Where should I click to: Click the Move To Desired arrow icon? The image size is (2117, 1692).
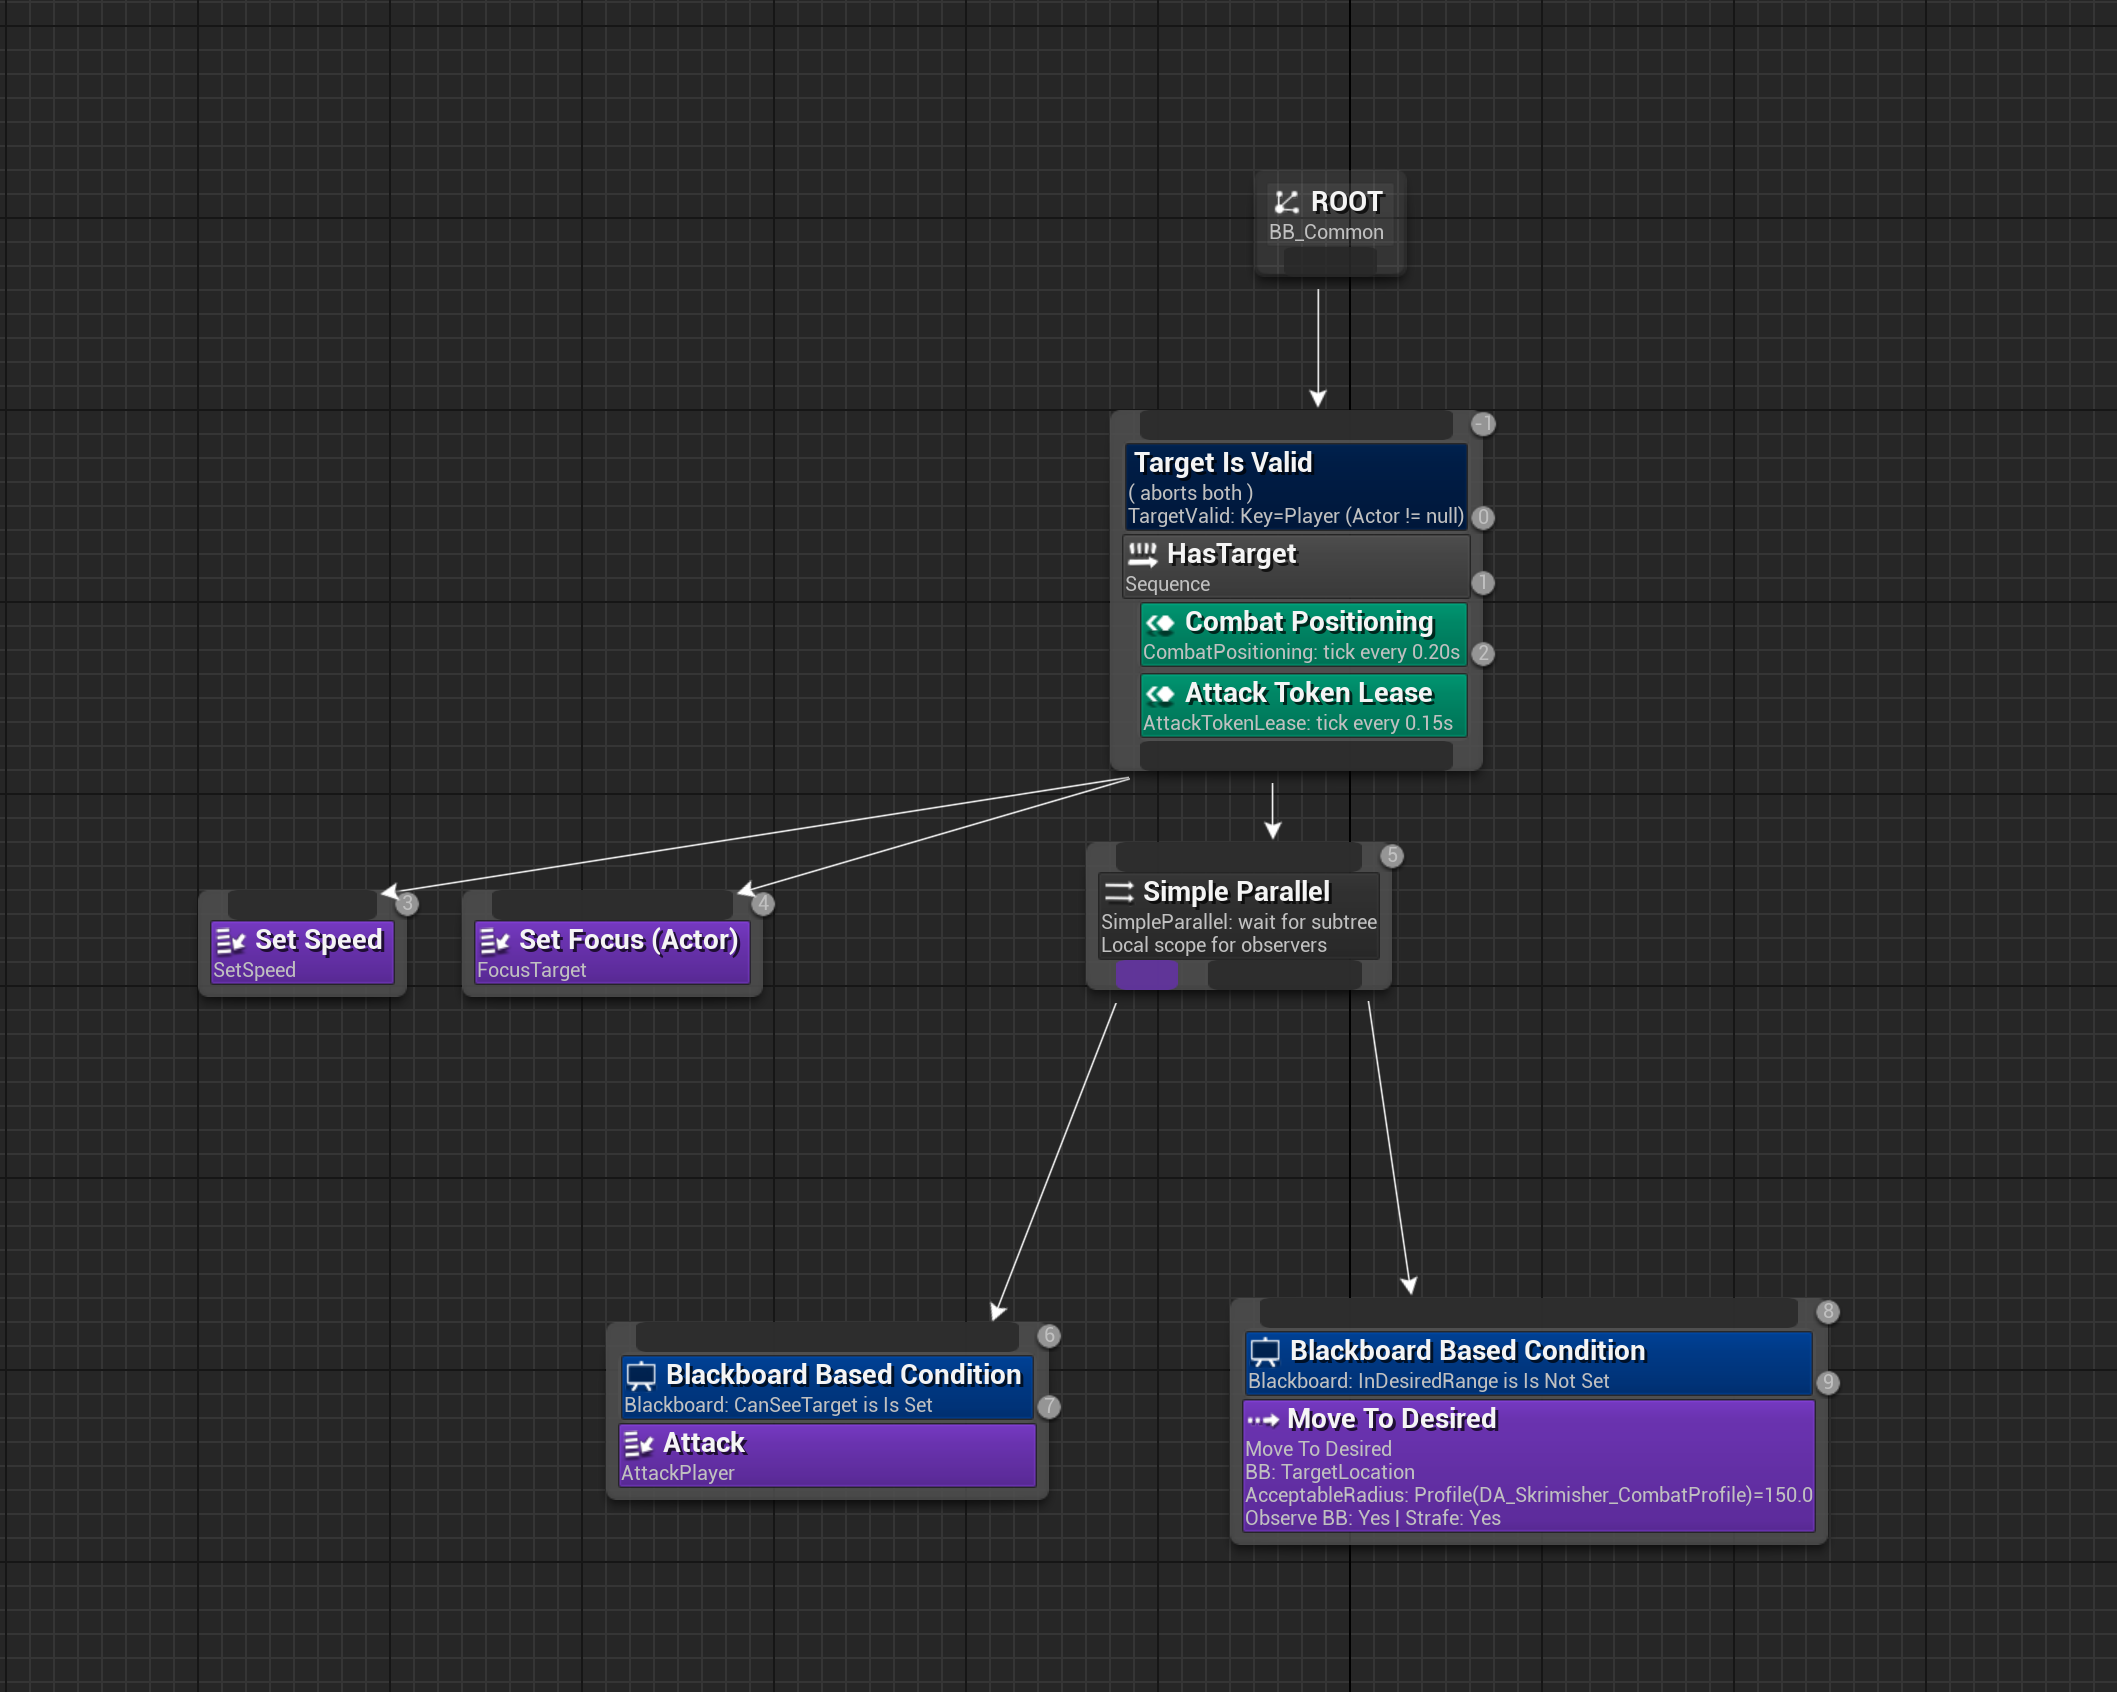[1263, 1420]
